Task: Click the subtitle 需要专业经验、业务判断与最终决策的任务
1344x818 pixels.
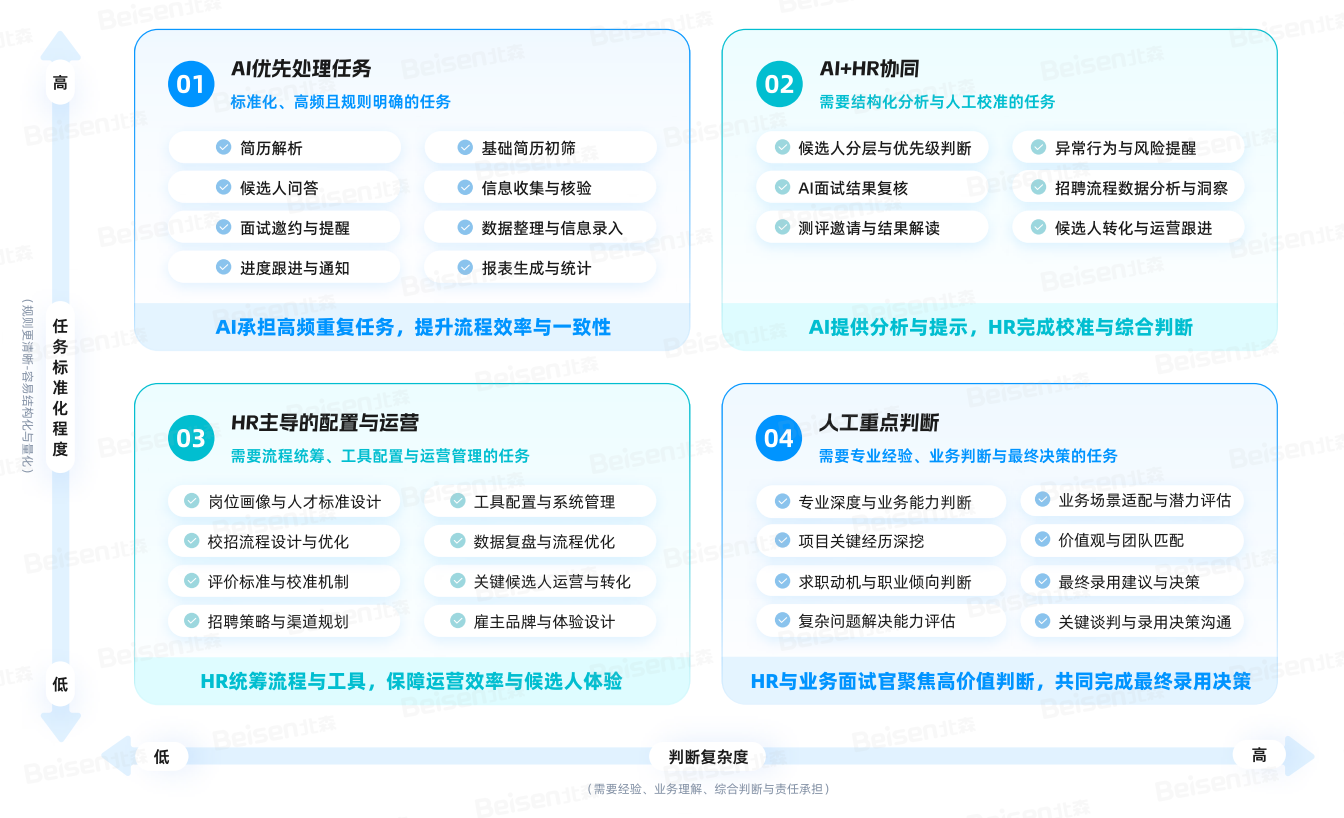Action: point(968,455)
